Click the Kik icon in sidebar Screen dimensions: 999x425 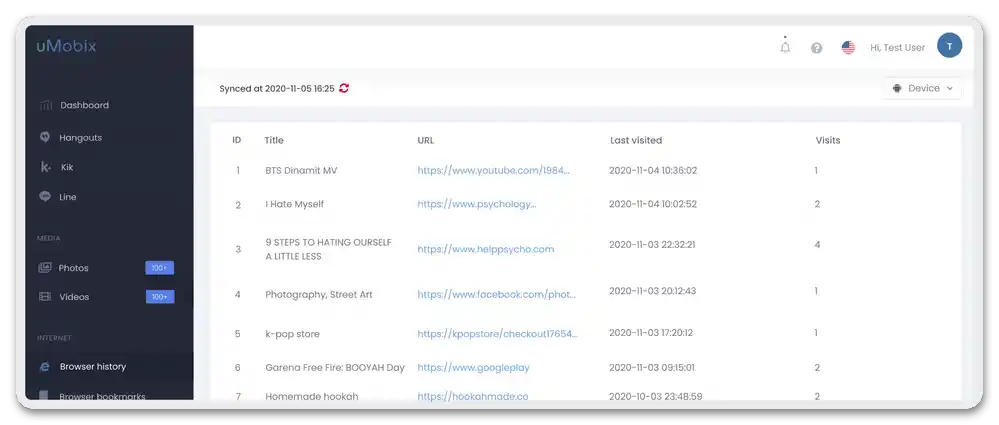point(45,167)
